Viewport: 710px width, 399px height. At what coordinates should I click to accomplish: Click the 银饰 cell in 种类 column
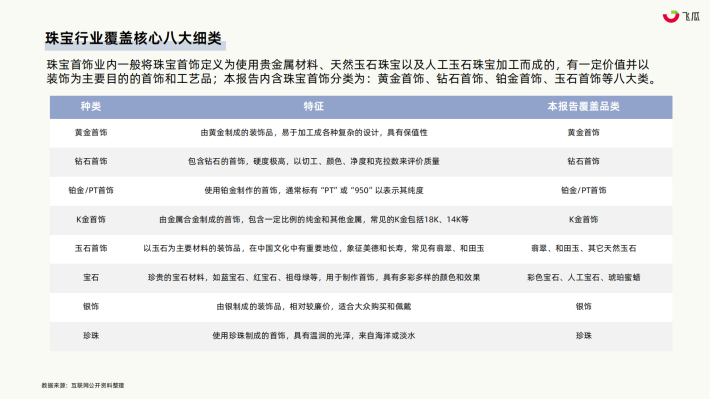91,306
